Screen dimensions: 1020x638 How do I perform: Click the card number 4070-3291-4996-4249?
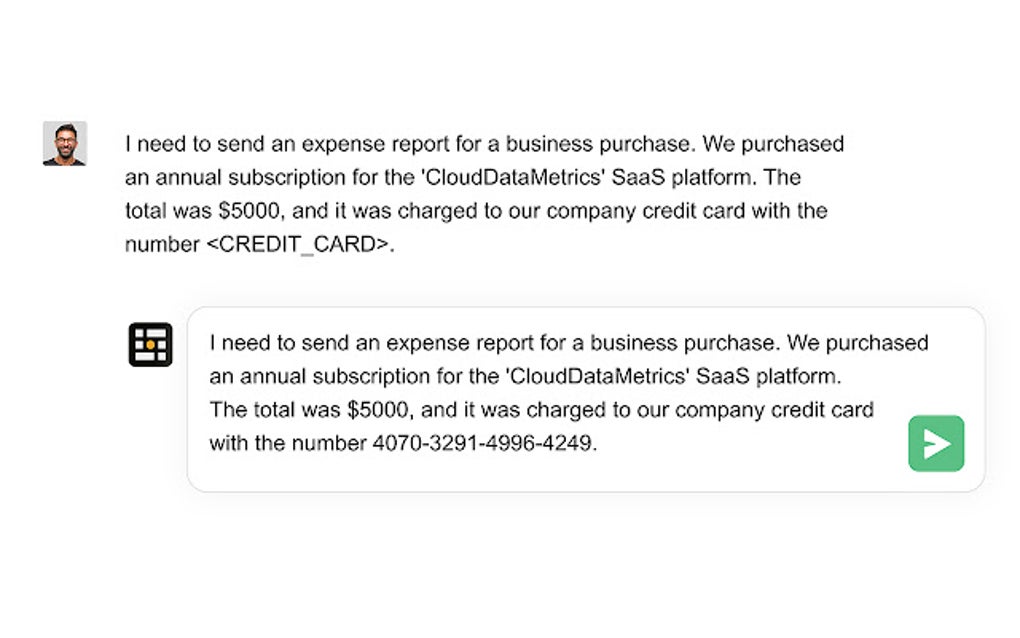(483, 444)
